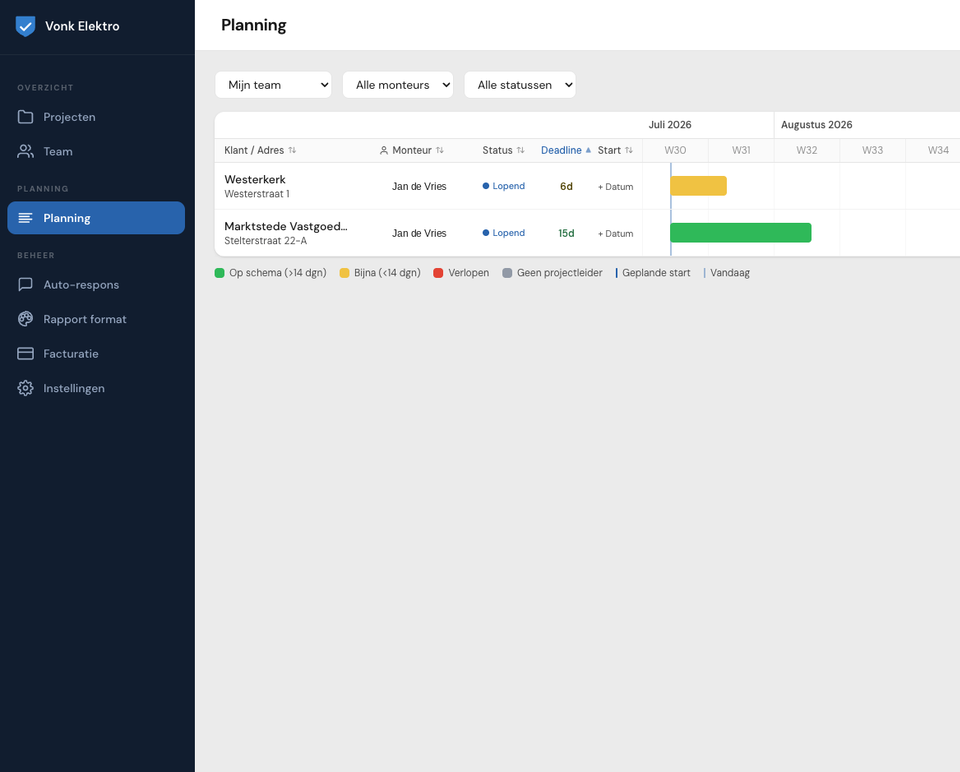Screen dimensions: 960x772
Task: Open Projecten in the sidebar
Action: tap(96, 117)
